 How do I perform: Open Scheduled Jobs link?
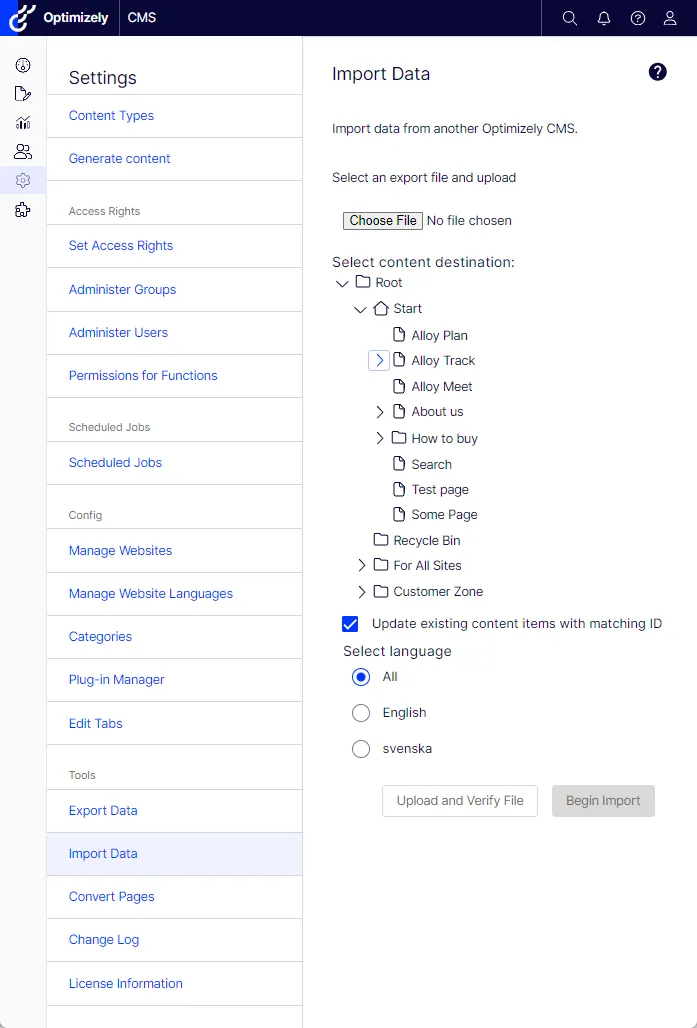click(x=174, y=463)
